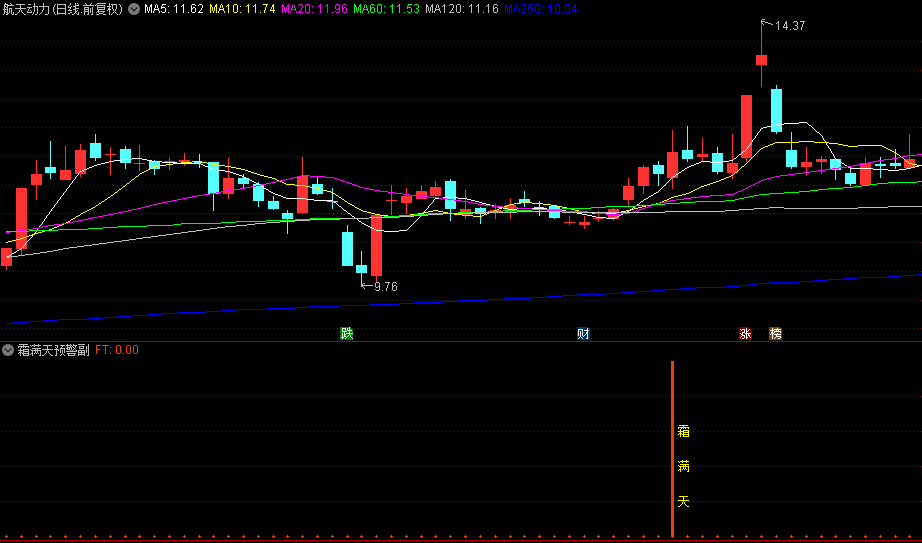Click the 霜满天预警副 indicator name
The image size is (922, 543).
pyautogui.click(x=53, y=350)
